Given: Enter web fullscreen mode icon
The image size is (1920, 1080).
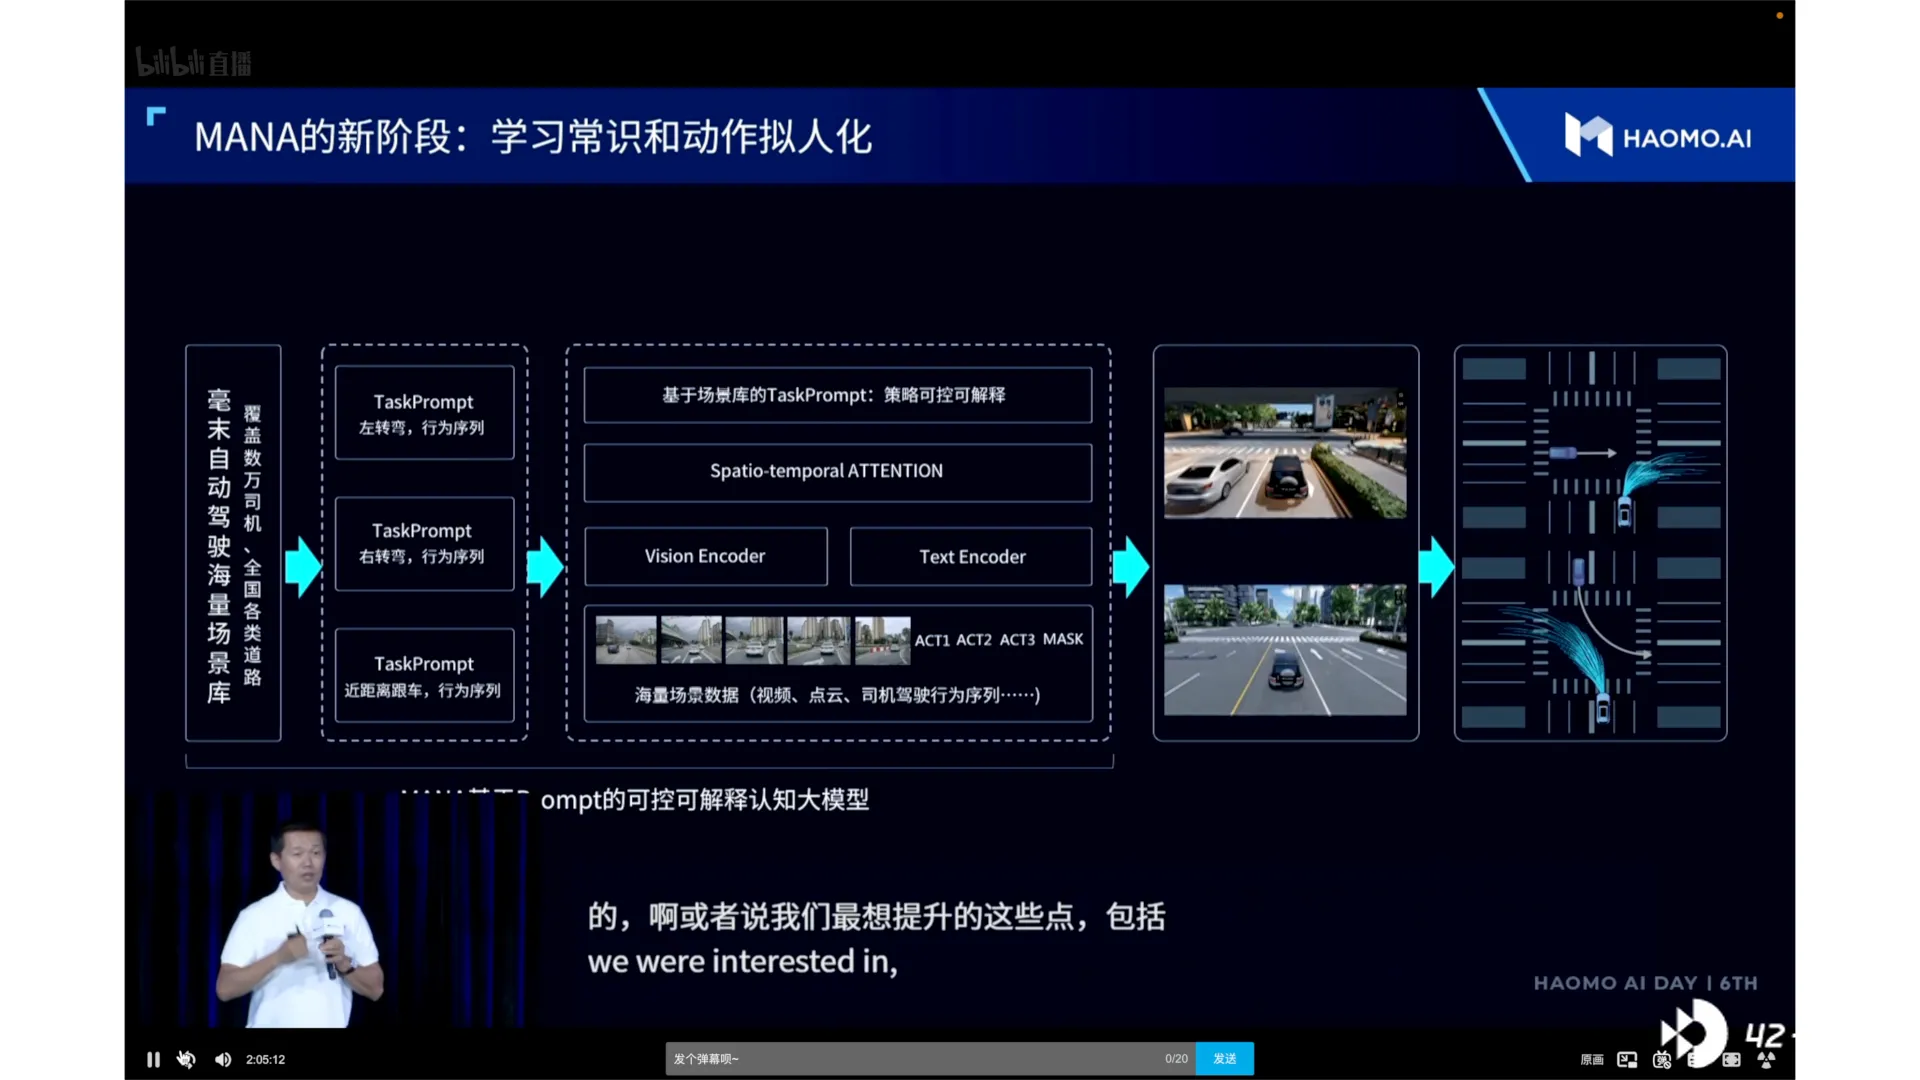Looking at the screenshot, I should pos(1731,1059).
